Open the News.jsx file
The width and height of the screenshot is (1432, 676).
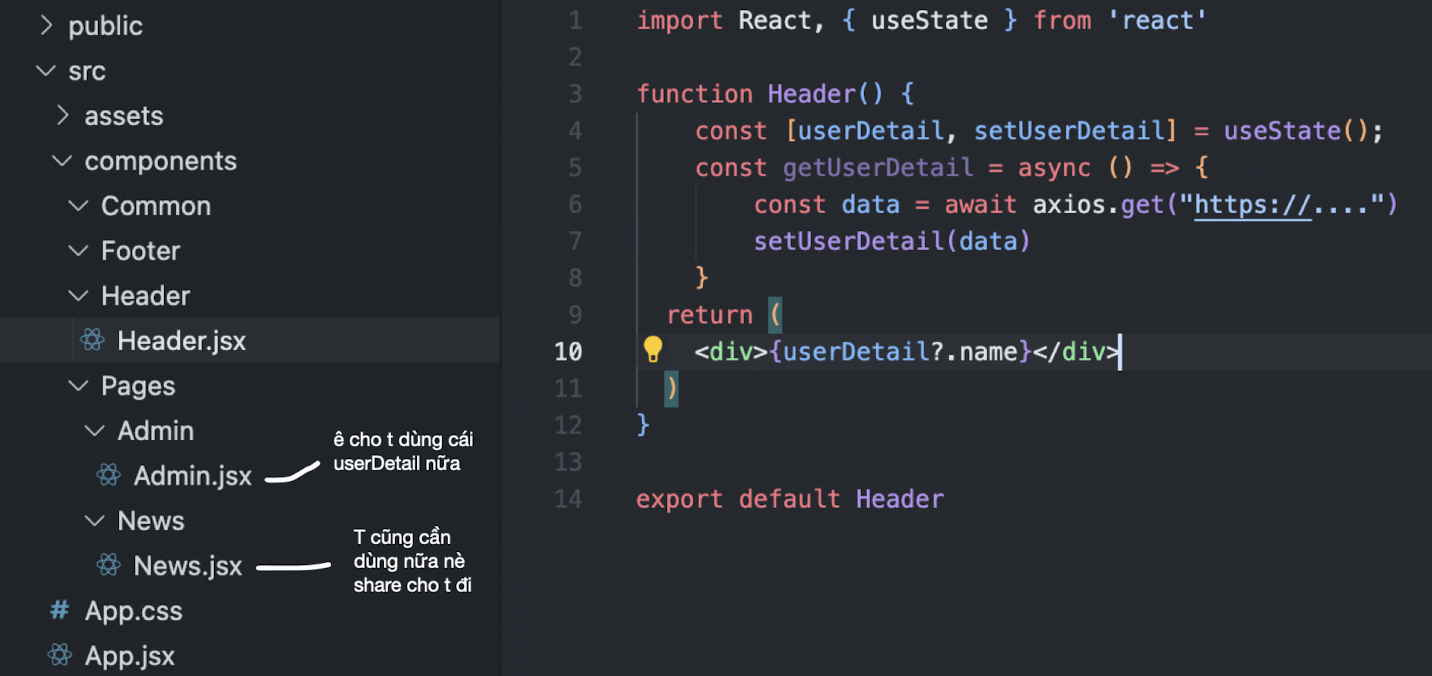pyautogui.click(x=188, y=566)
